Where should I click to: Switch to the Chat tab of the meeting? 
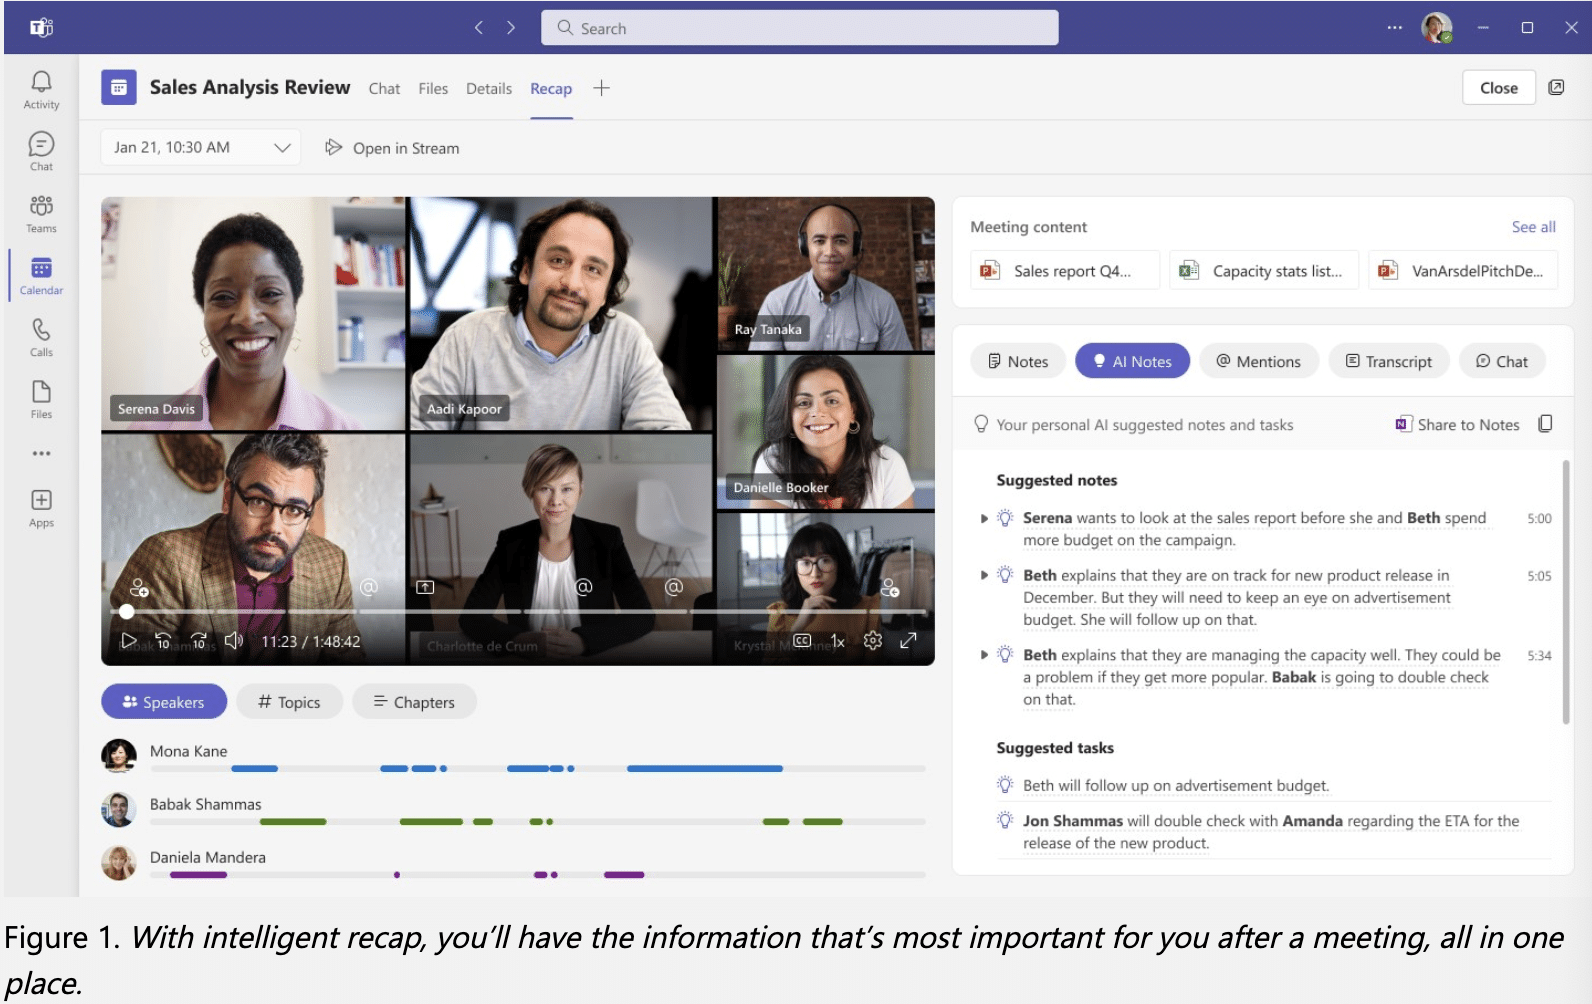point(384,89)
